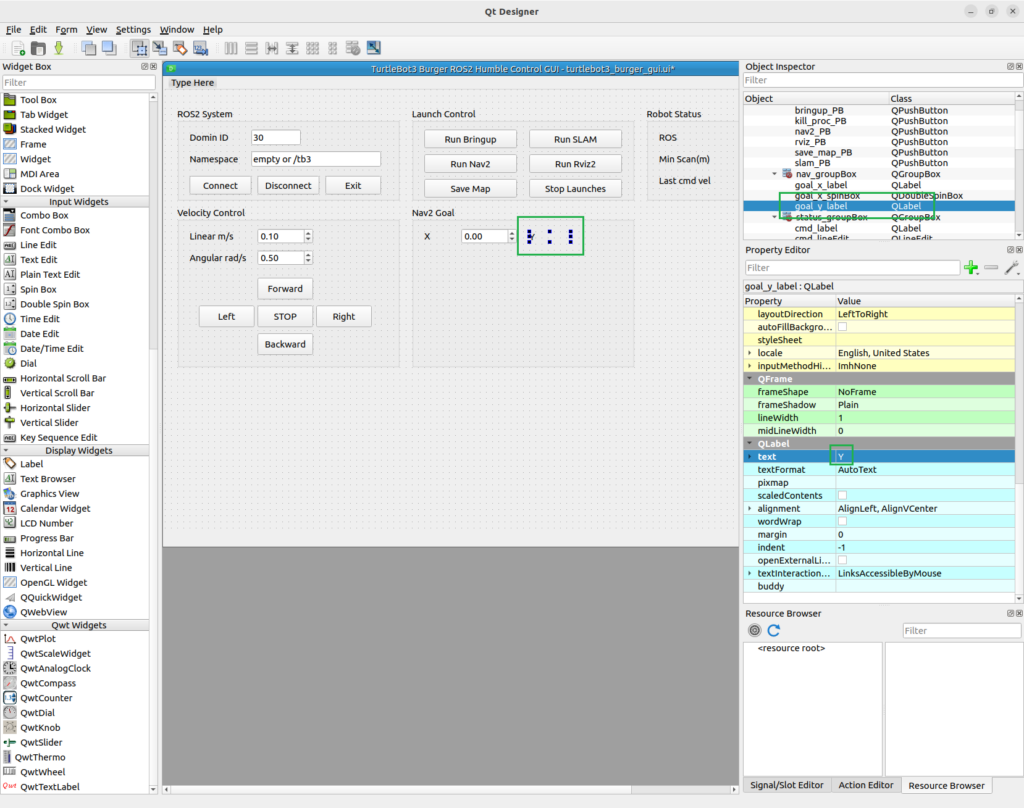The width and height of the screenshot is (1024, 808).
Task: Collapse the QFrame property group
Action: [x=750, y=379]
